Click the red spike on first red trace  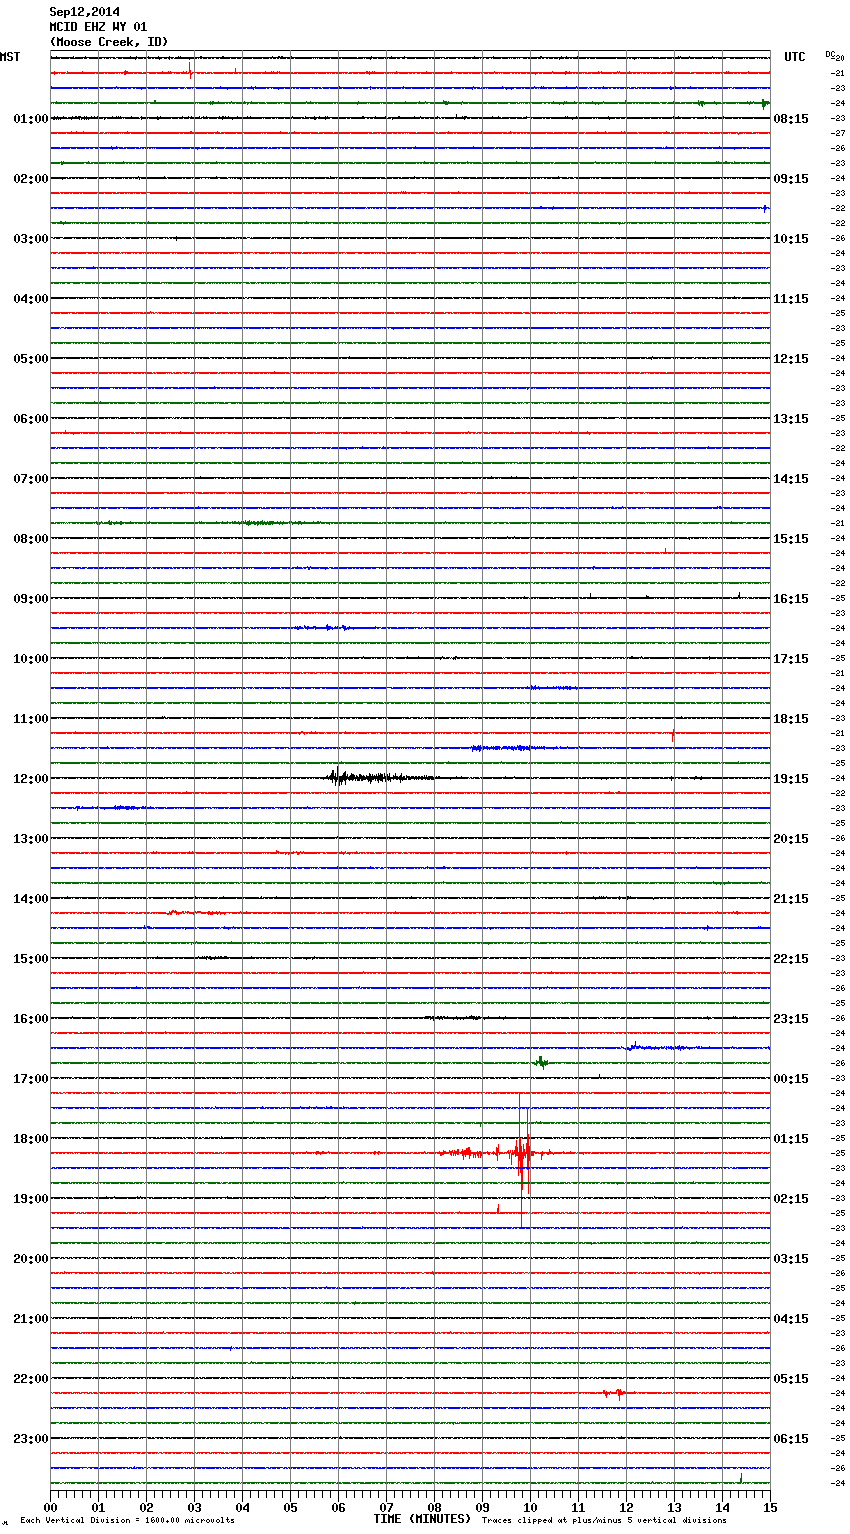(190, 72)
